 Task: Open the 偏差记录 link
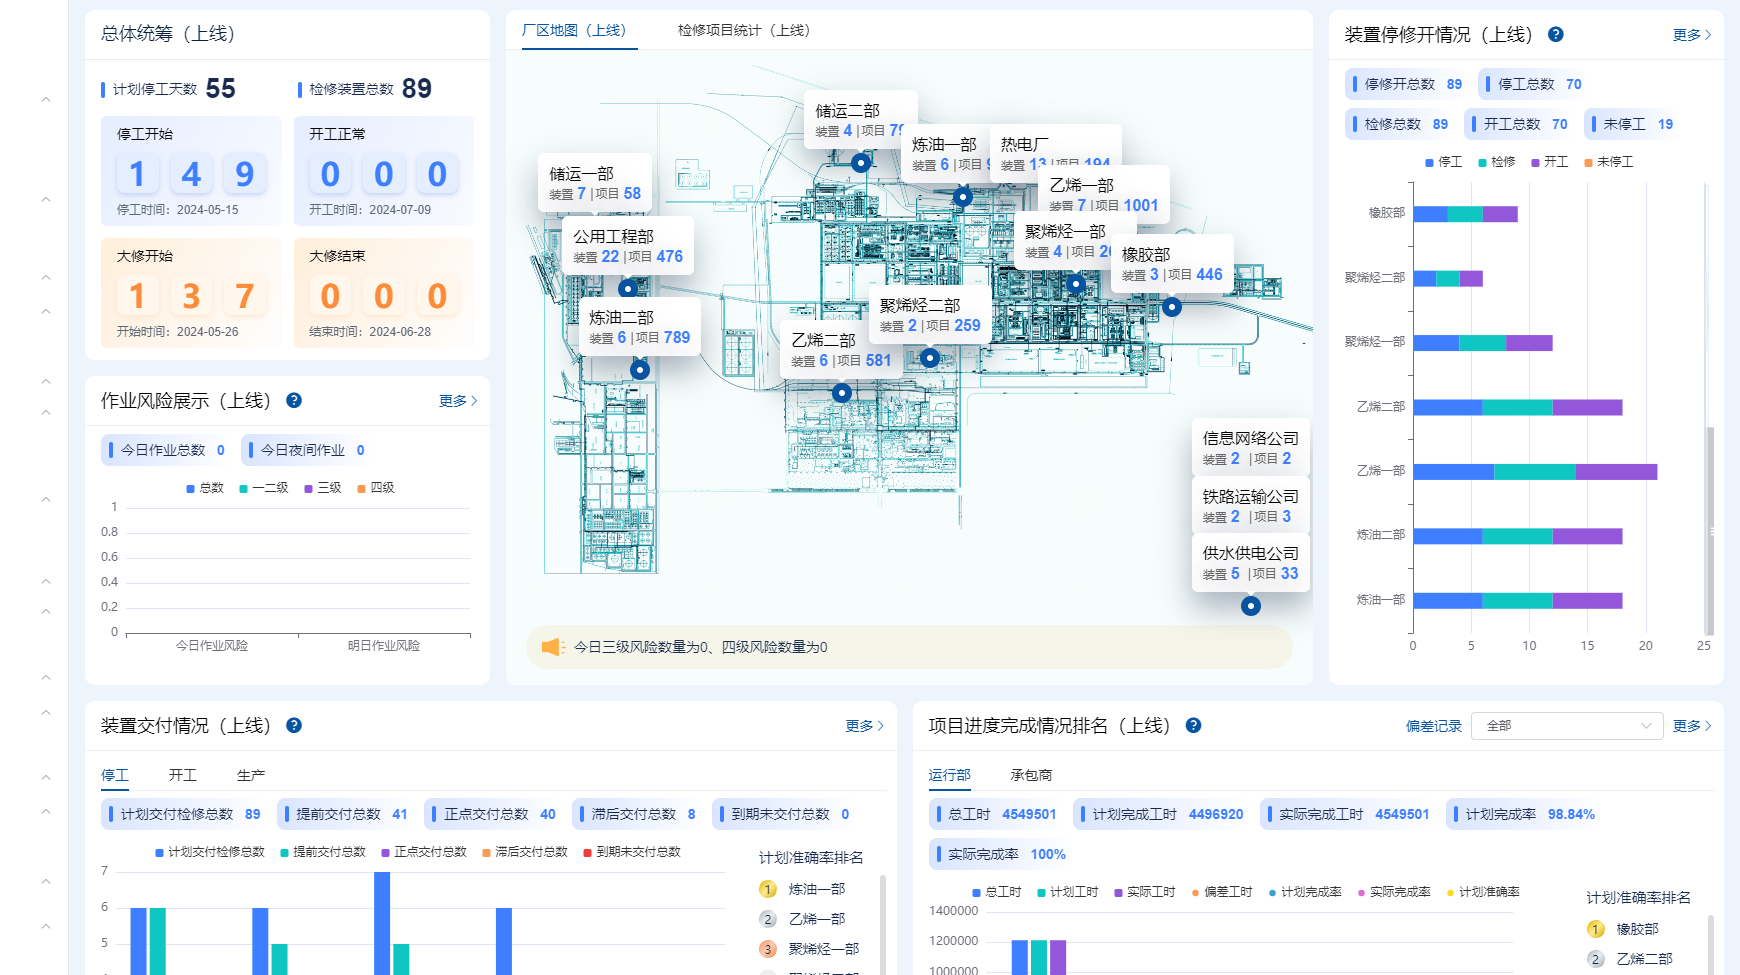coord(1433,726)
